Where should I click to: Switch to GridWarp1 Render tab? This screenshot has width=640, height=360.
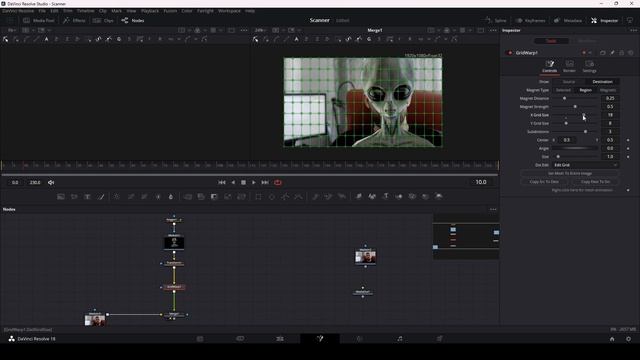pyautogui.click(x=569, y=67)
